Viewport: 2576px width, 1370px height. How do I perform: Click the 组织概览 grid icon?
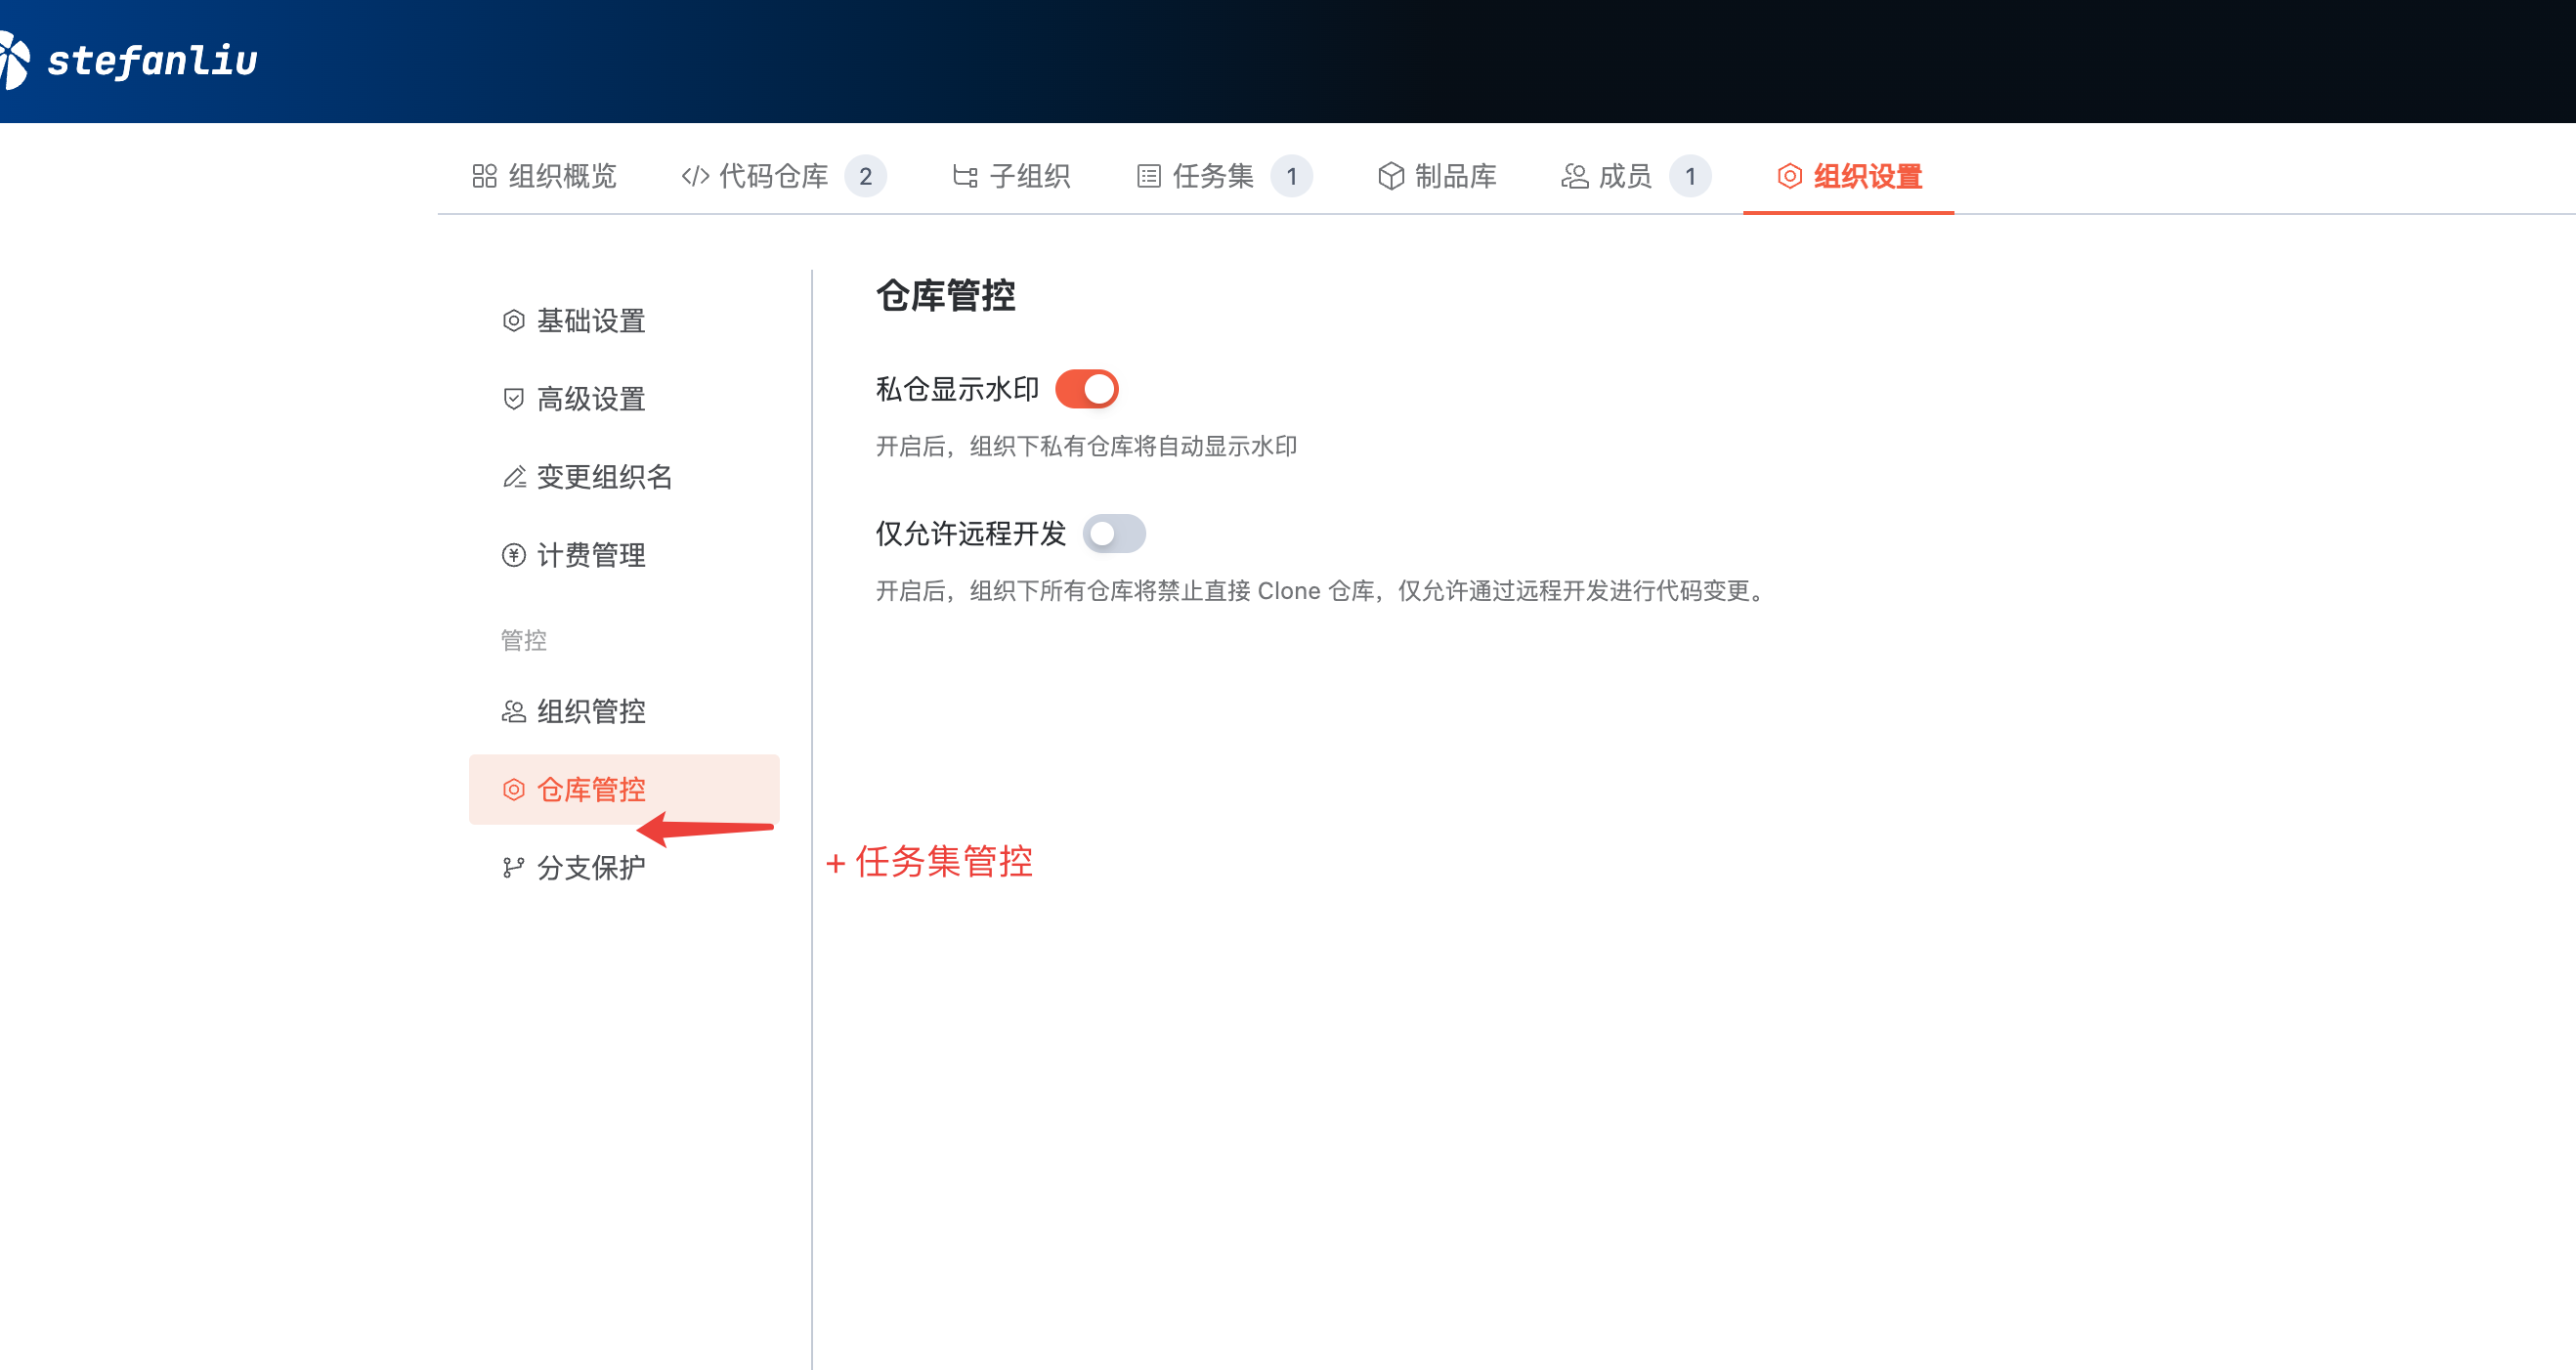click(x=484, y=176)
